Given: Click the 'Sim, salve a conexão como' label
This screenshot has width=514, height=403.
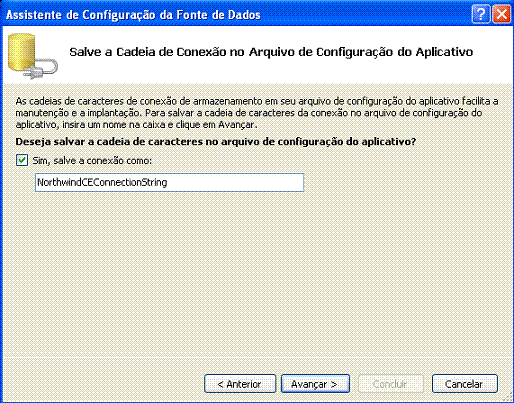Looking at the screenshot, I should (x=92, y=161).
